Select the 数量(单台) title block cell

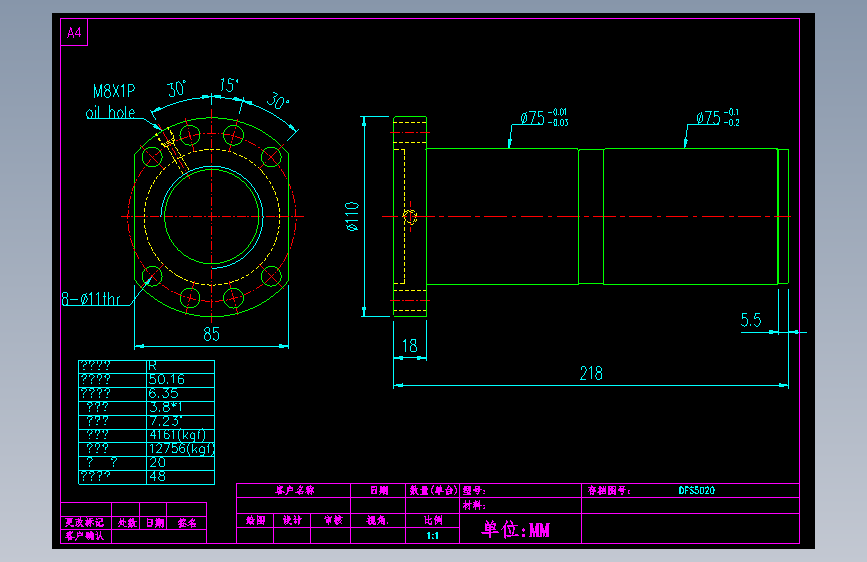pyautogui.click(x=433, y=490)
